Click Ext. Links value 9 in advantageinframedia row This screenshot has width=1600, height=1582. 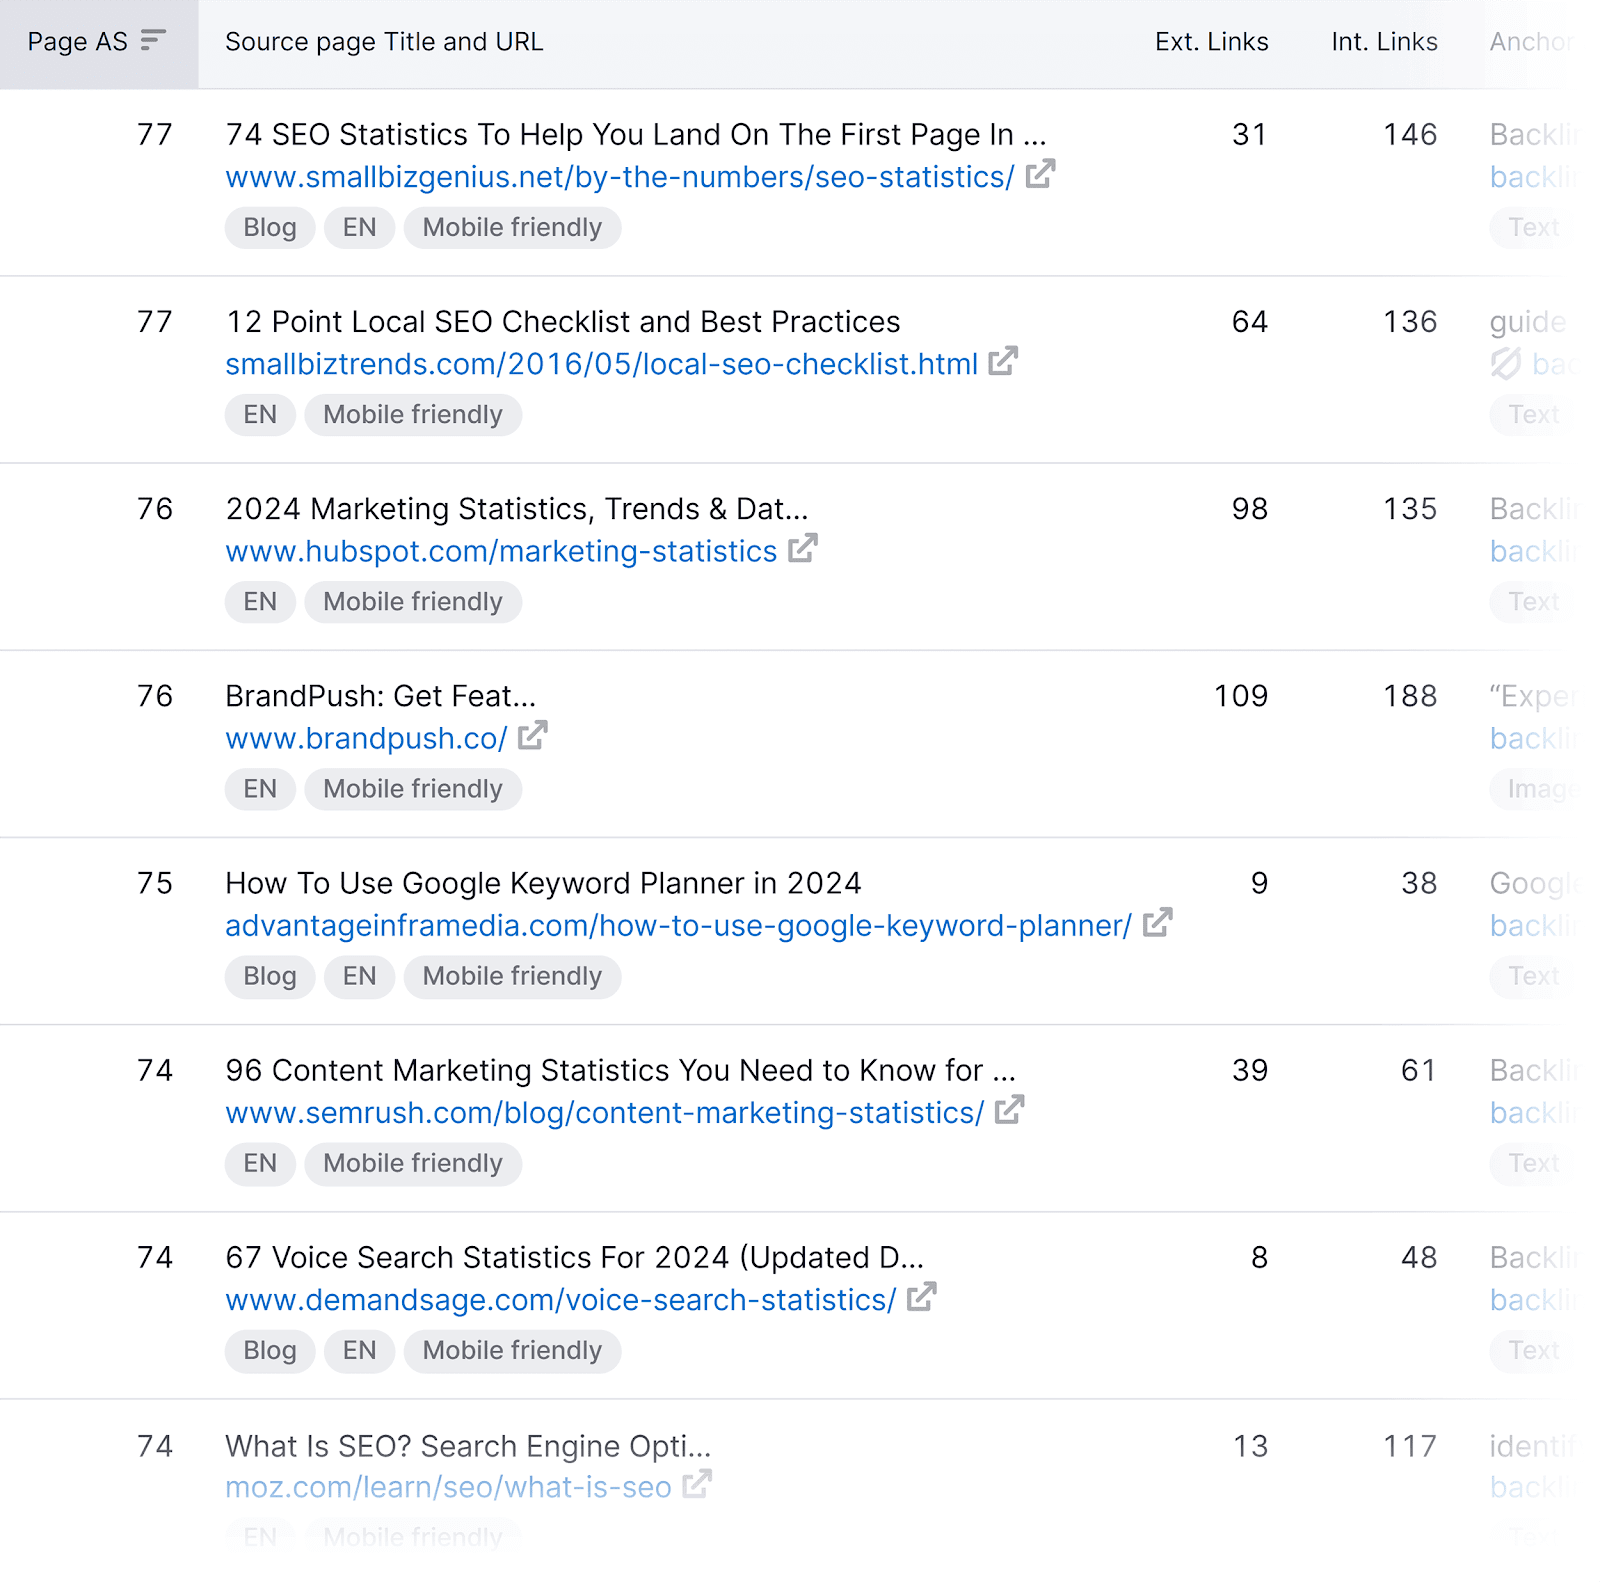[1260, 883]
